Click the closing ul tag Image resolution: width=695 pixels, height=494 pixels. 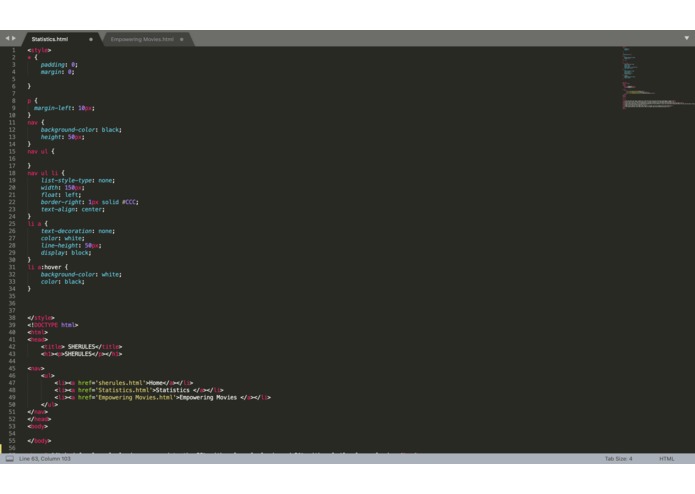tap(49, 405)
